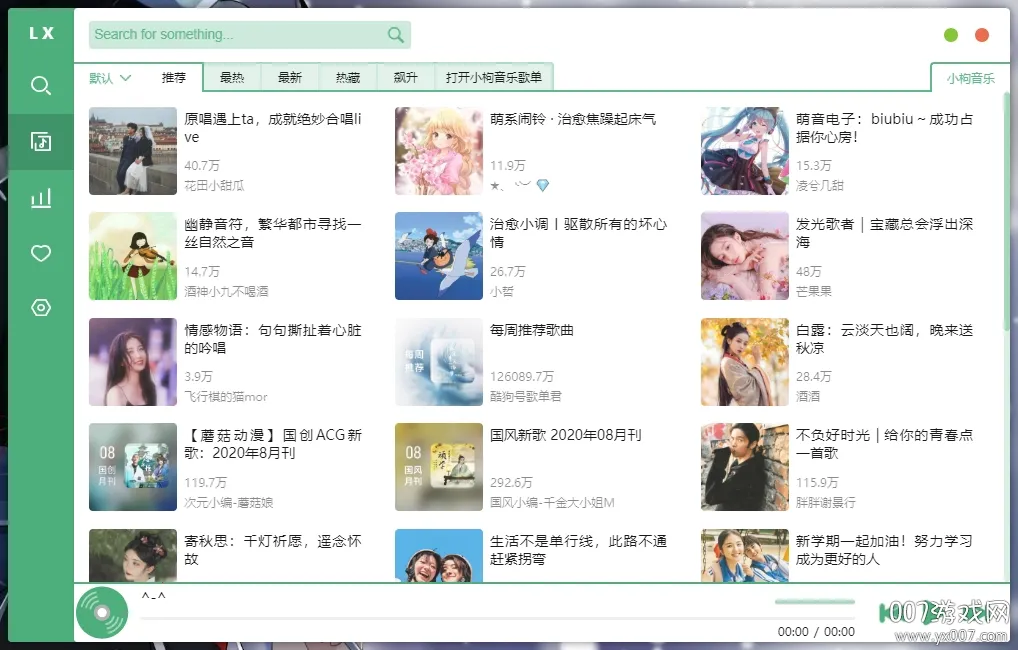This screenshot has width=1018, height=650.
Task: Click inside the search input field
Action: (x=230, y=34)
